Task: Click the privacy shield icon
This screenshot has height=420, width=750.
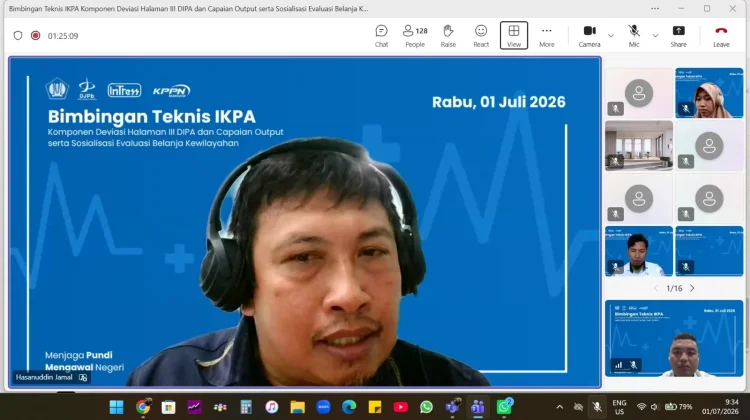Action: tap(18, 36)
